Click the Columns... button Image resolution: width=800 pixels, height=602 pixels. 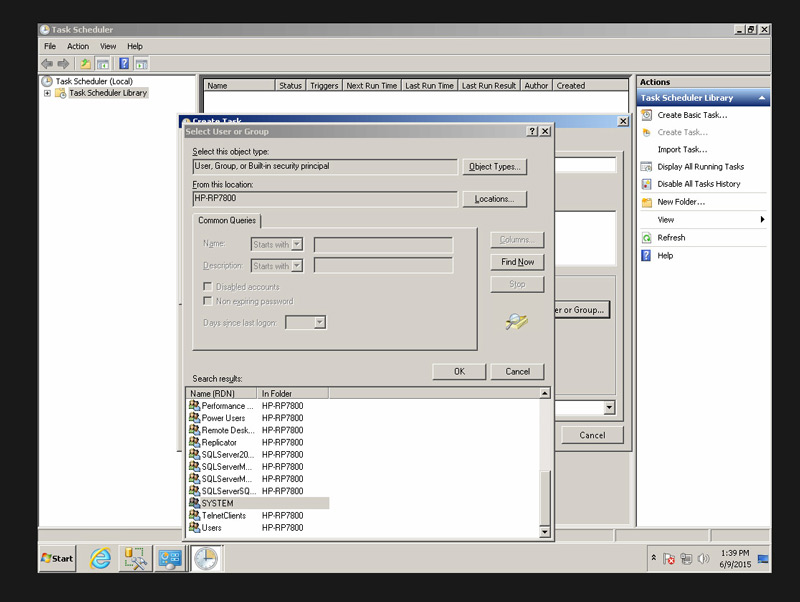pos(517,240)
